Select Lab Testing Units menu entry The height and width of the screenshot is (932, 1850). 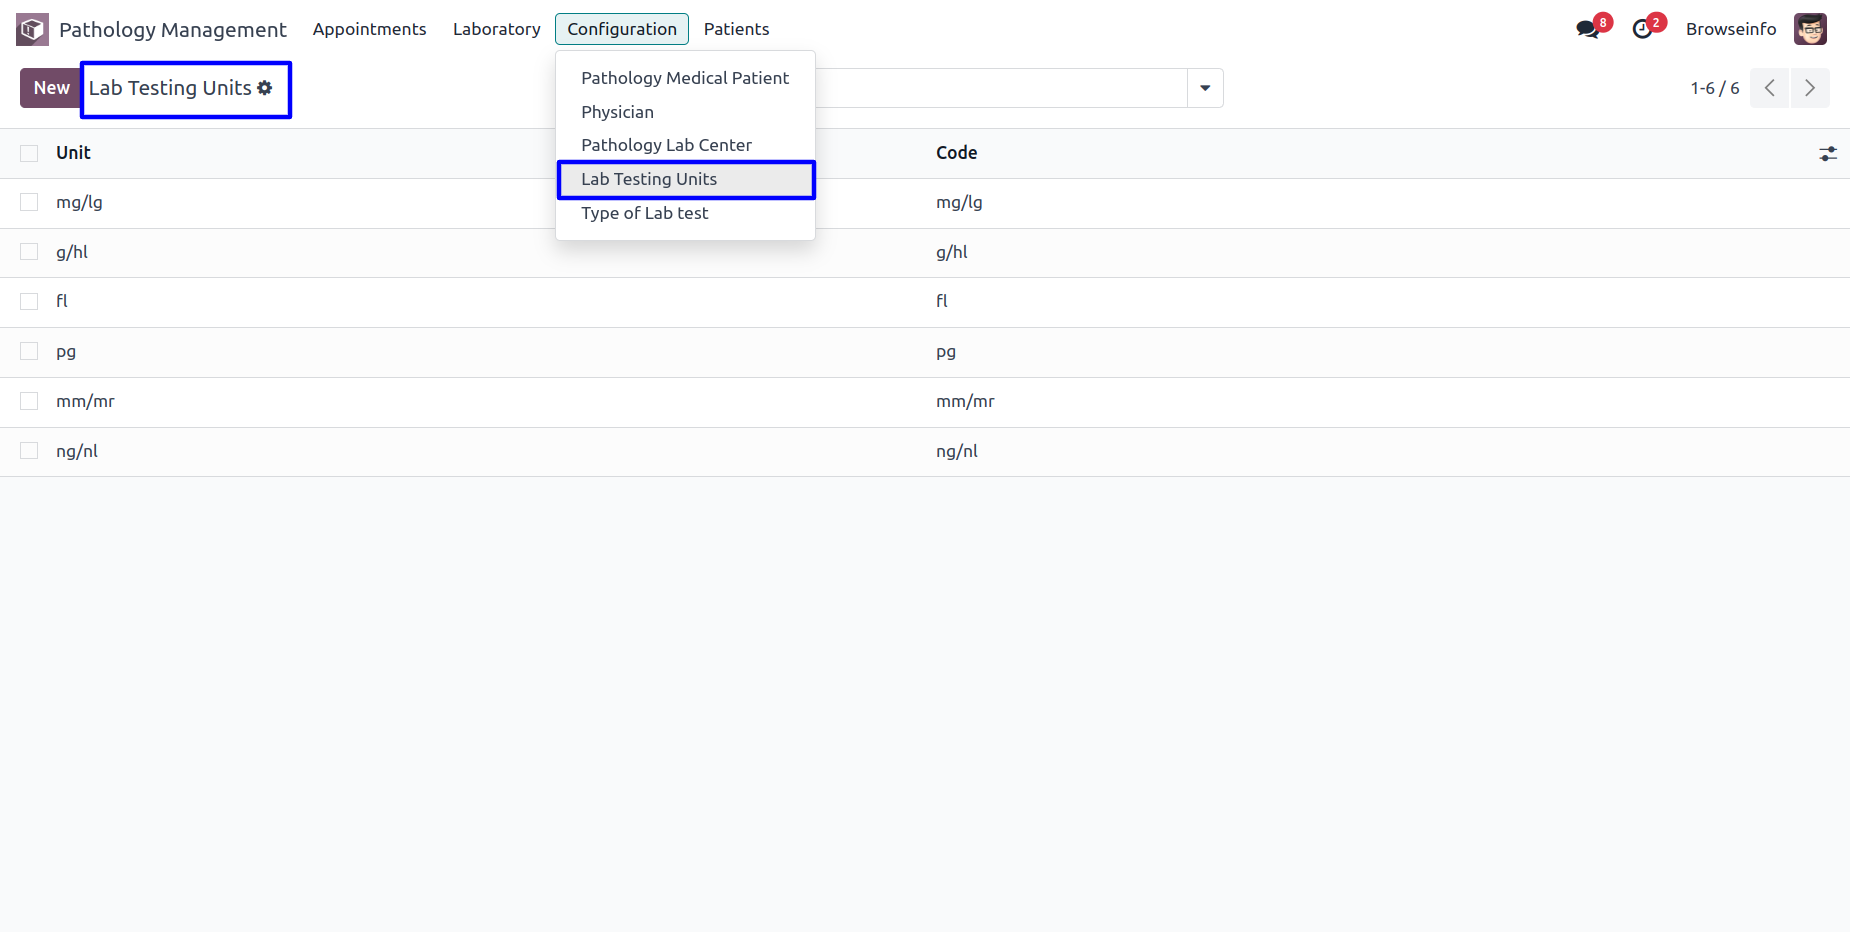coord(685,179)
